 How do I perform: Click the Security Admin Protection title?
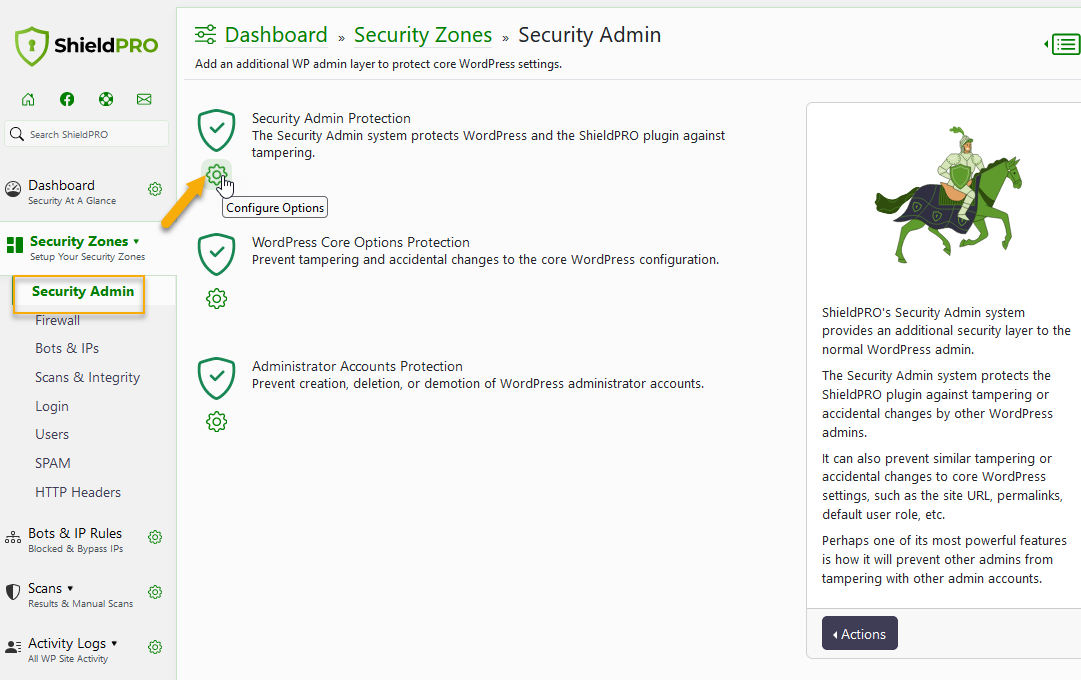331,119
